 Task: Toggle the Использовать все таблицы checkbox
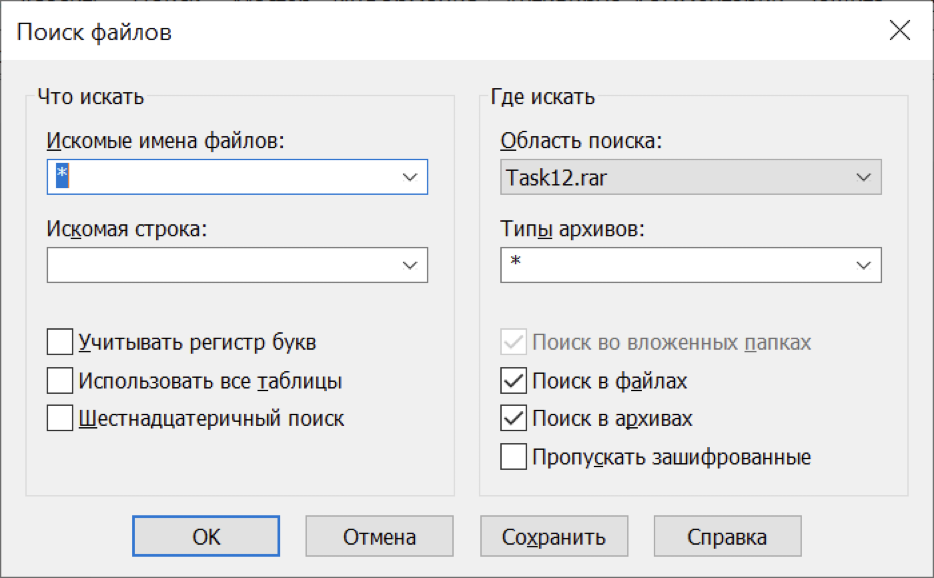[61, 380]
